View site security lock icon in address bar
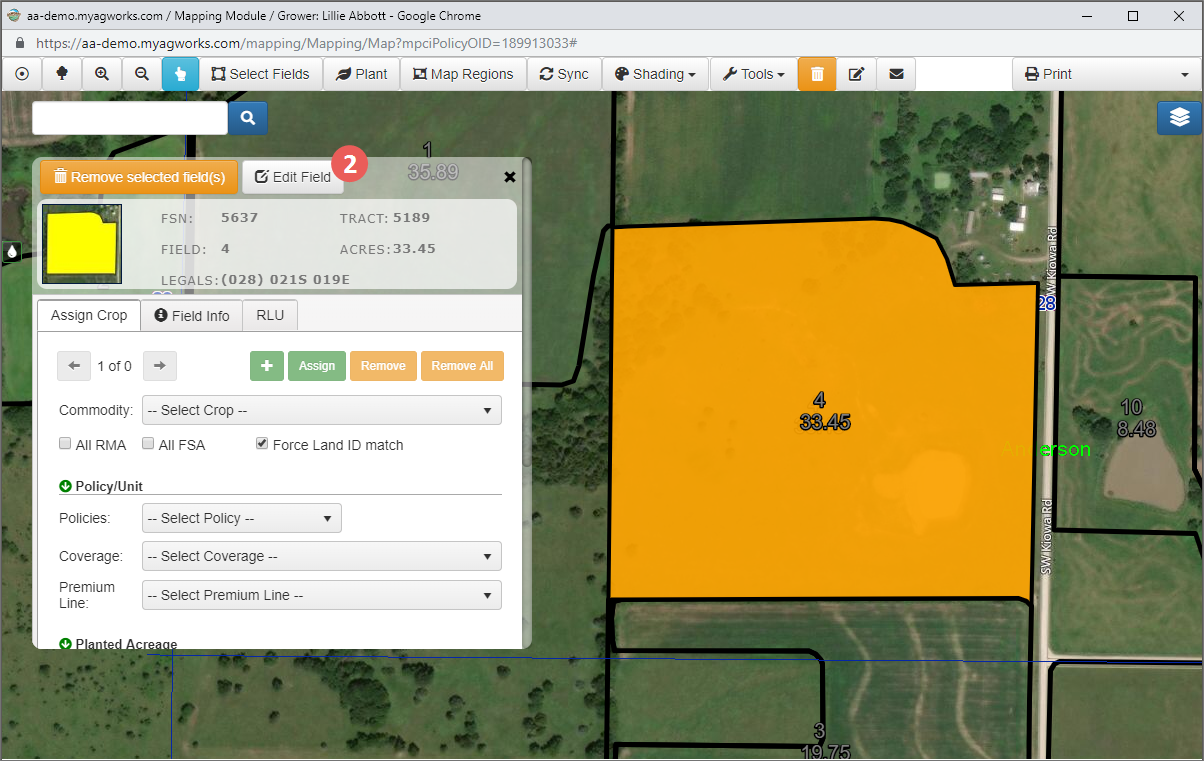The height and width of the screenshot is (761, 1204). (18, 44)
